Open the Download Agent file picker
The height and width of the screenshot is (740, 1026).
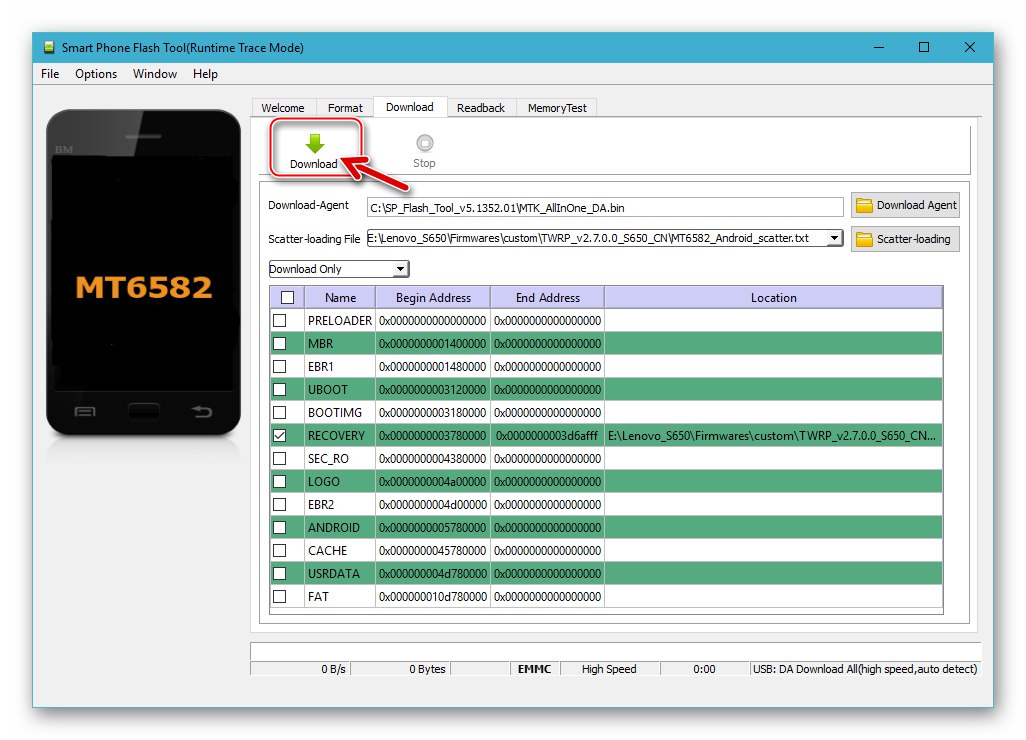905,205
